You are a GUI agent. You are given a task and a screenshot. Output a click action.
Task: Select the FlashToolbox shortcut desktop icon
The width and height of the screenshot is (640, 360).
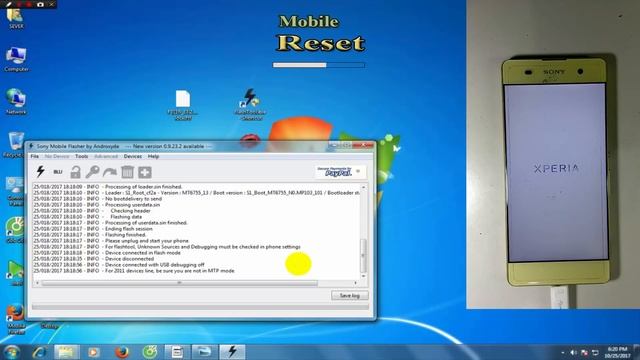point(250,104)
